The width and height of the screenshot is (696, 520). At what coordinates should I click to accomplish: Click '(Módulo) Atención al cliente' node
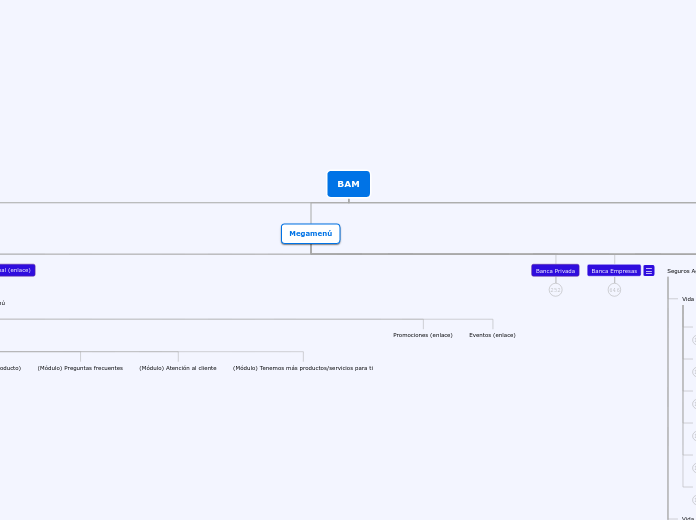[178, 368]
